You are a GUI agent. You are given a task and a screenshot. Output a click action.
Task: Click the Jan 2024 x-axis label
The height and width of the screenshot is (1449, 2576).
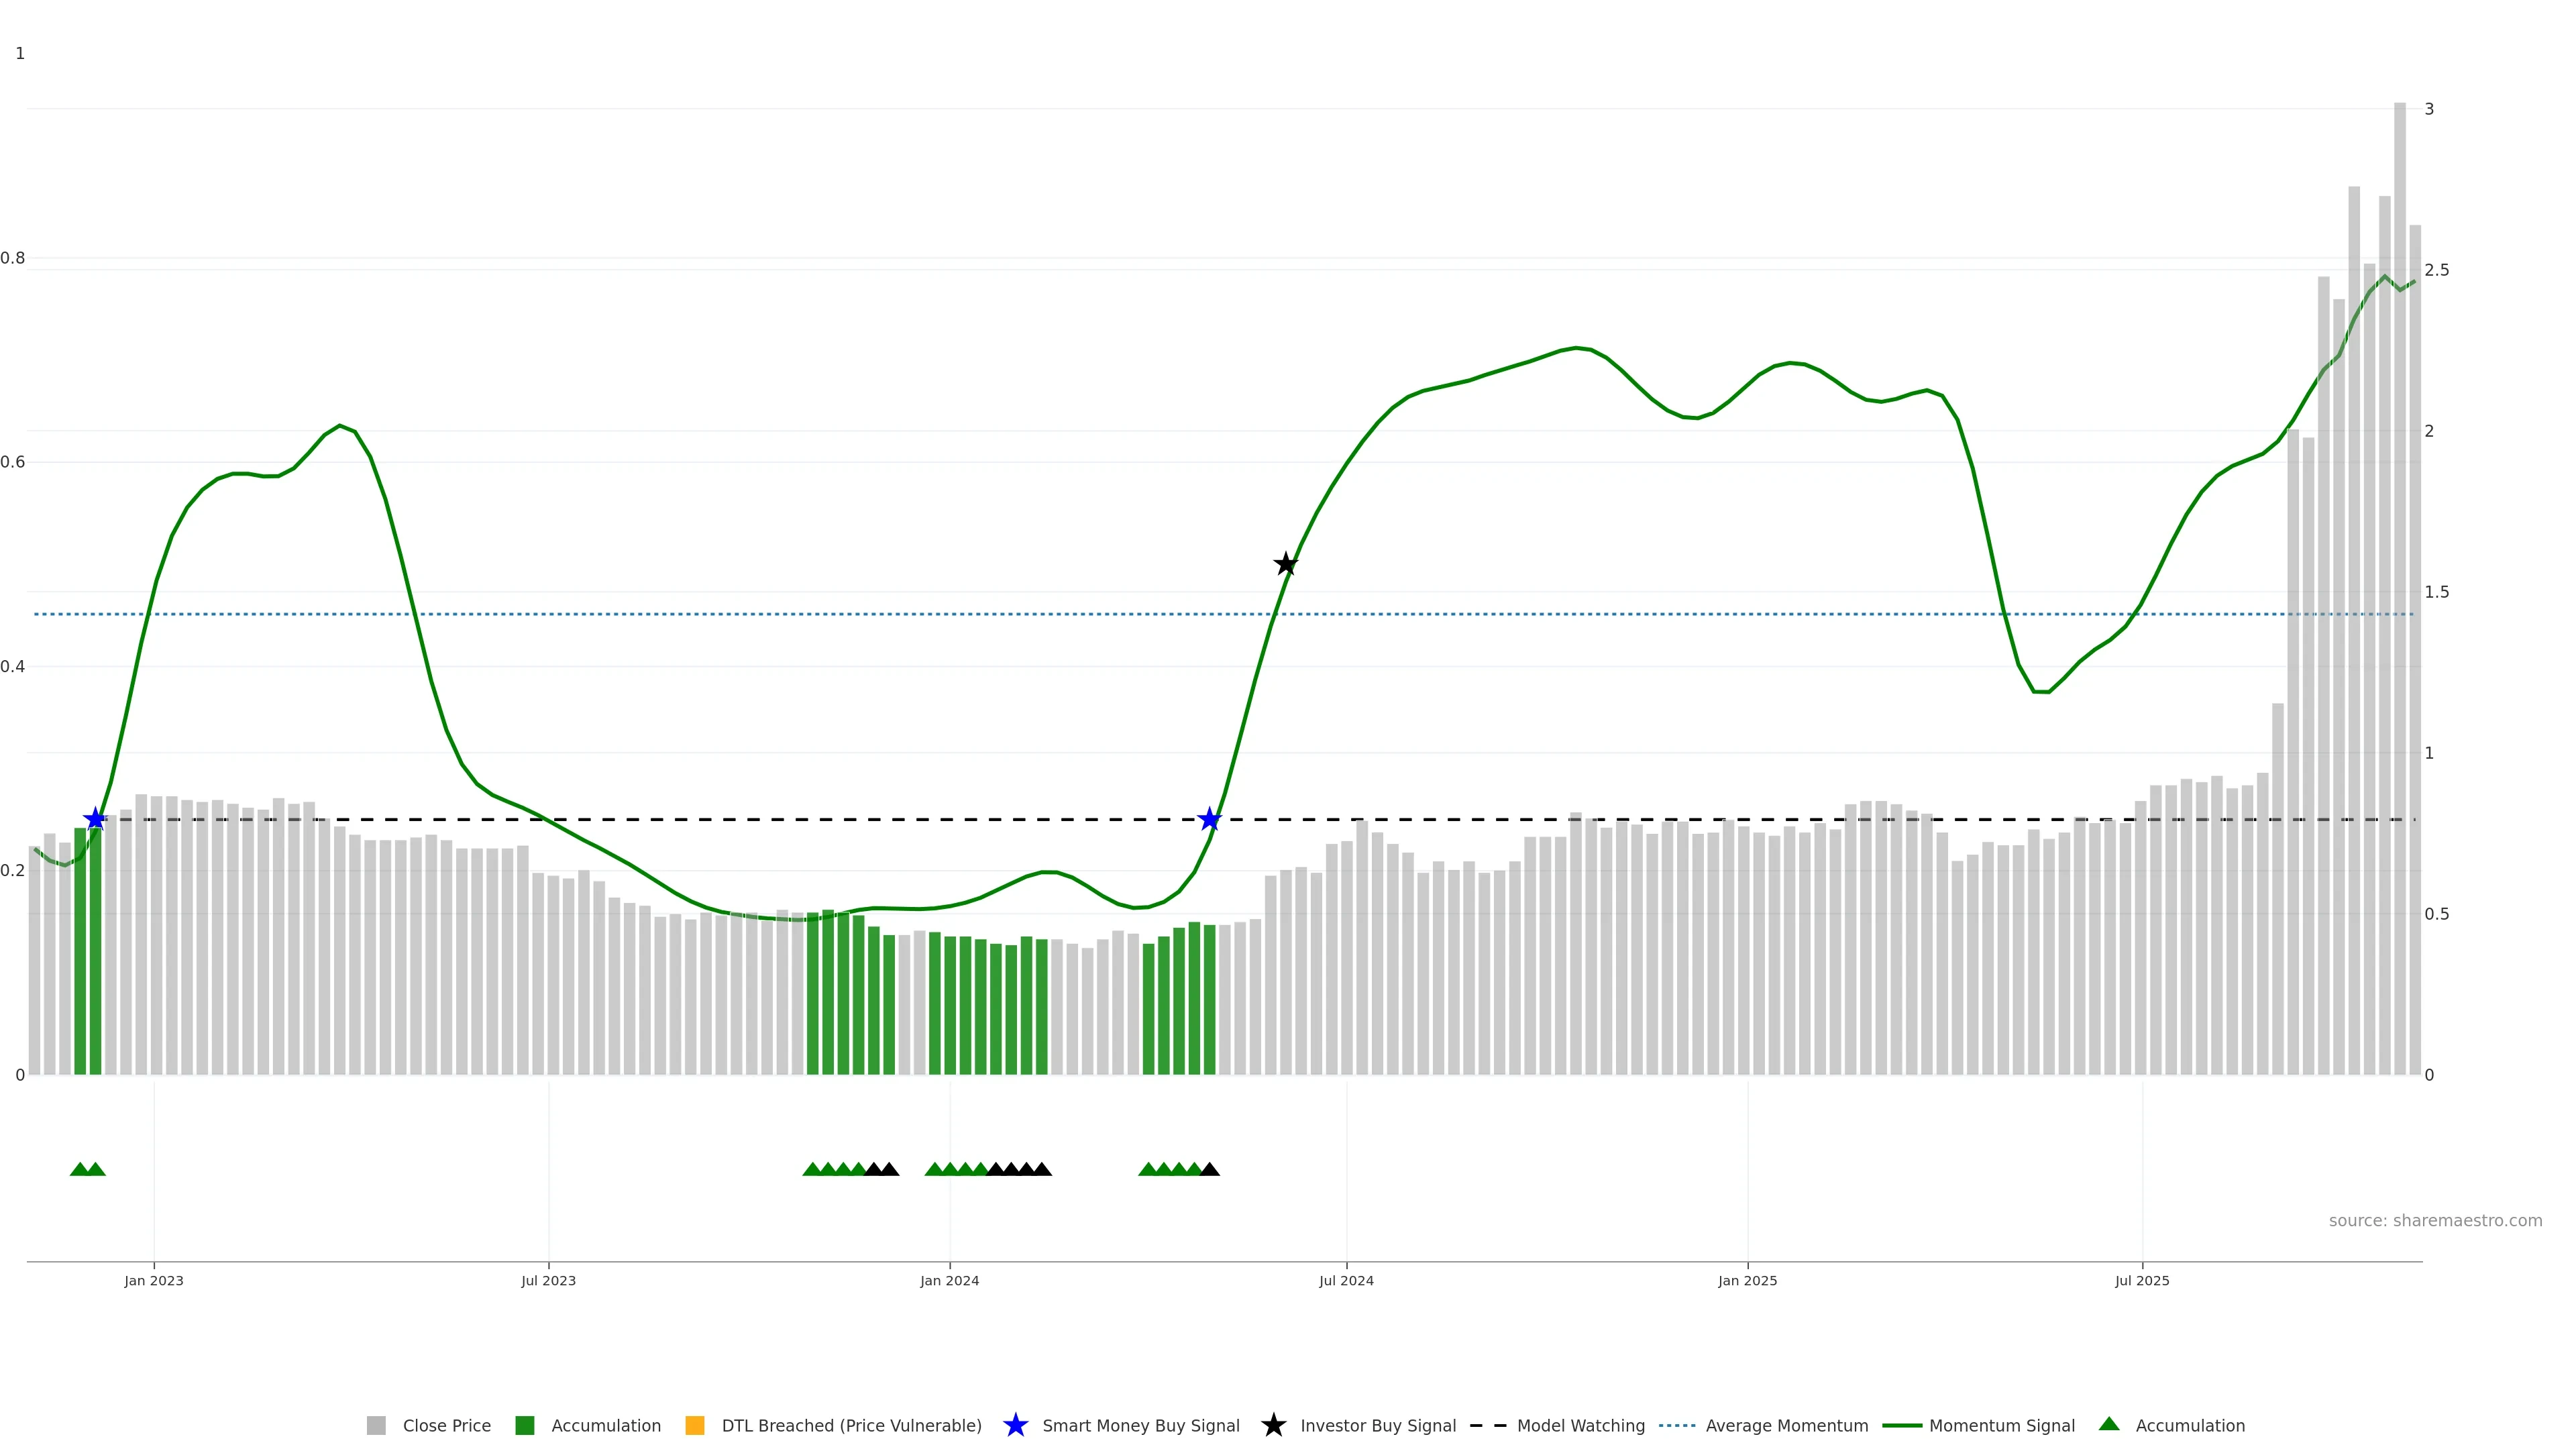(x=949, y=1281)
